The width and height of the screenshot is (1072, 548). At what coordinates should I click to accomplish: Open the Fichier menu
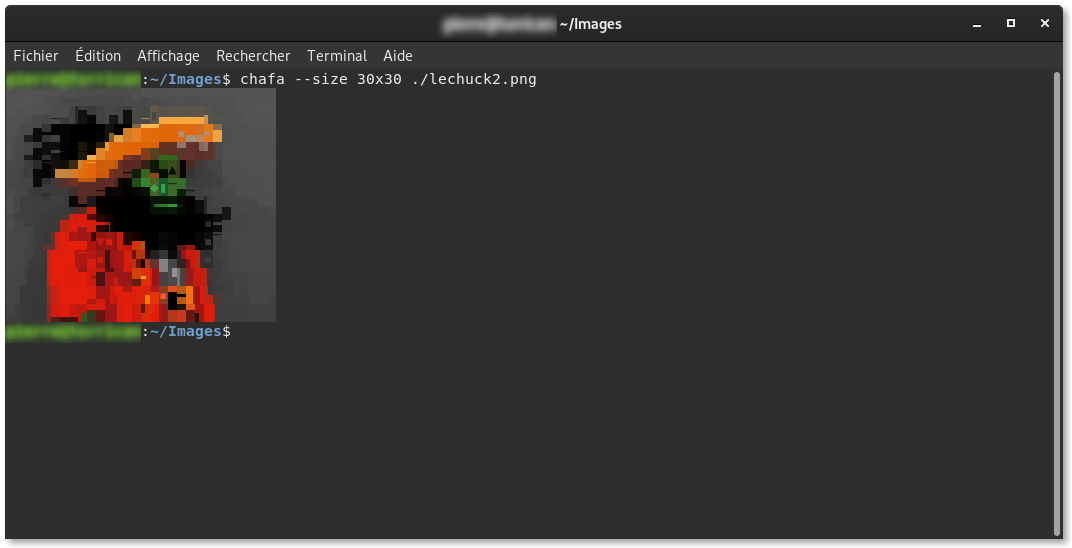click(x=36, y=56)
